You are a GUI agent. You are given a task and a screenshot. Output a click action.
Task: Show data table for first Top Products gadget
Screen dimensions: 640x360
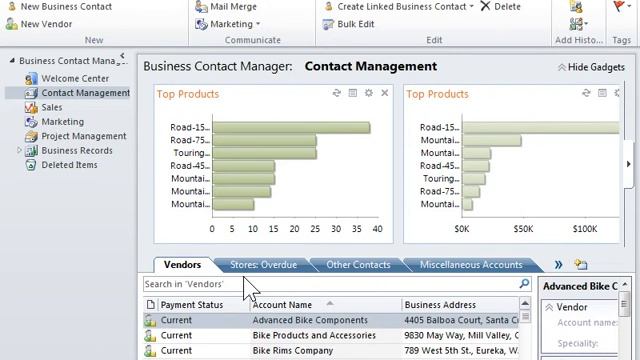tap(353, 93)
